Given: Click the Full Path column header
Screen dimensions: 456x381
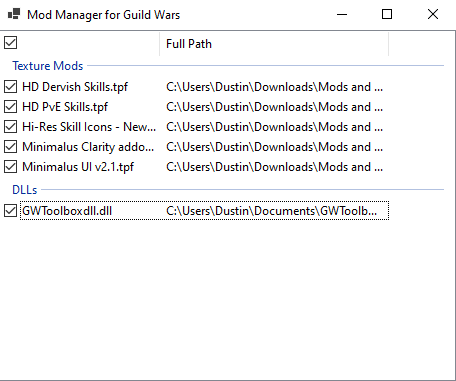Looking at the screenshot, I should click(274, 44).
